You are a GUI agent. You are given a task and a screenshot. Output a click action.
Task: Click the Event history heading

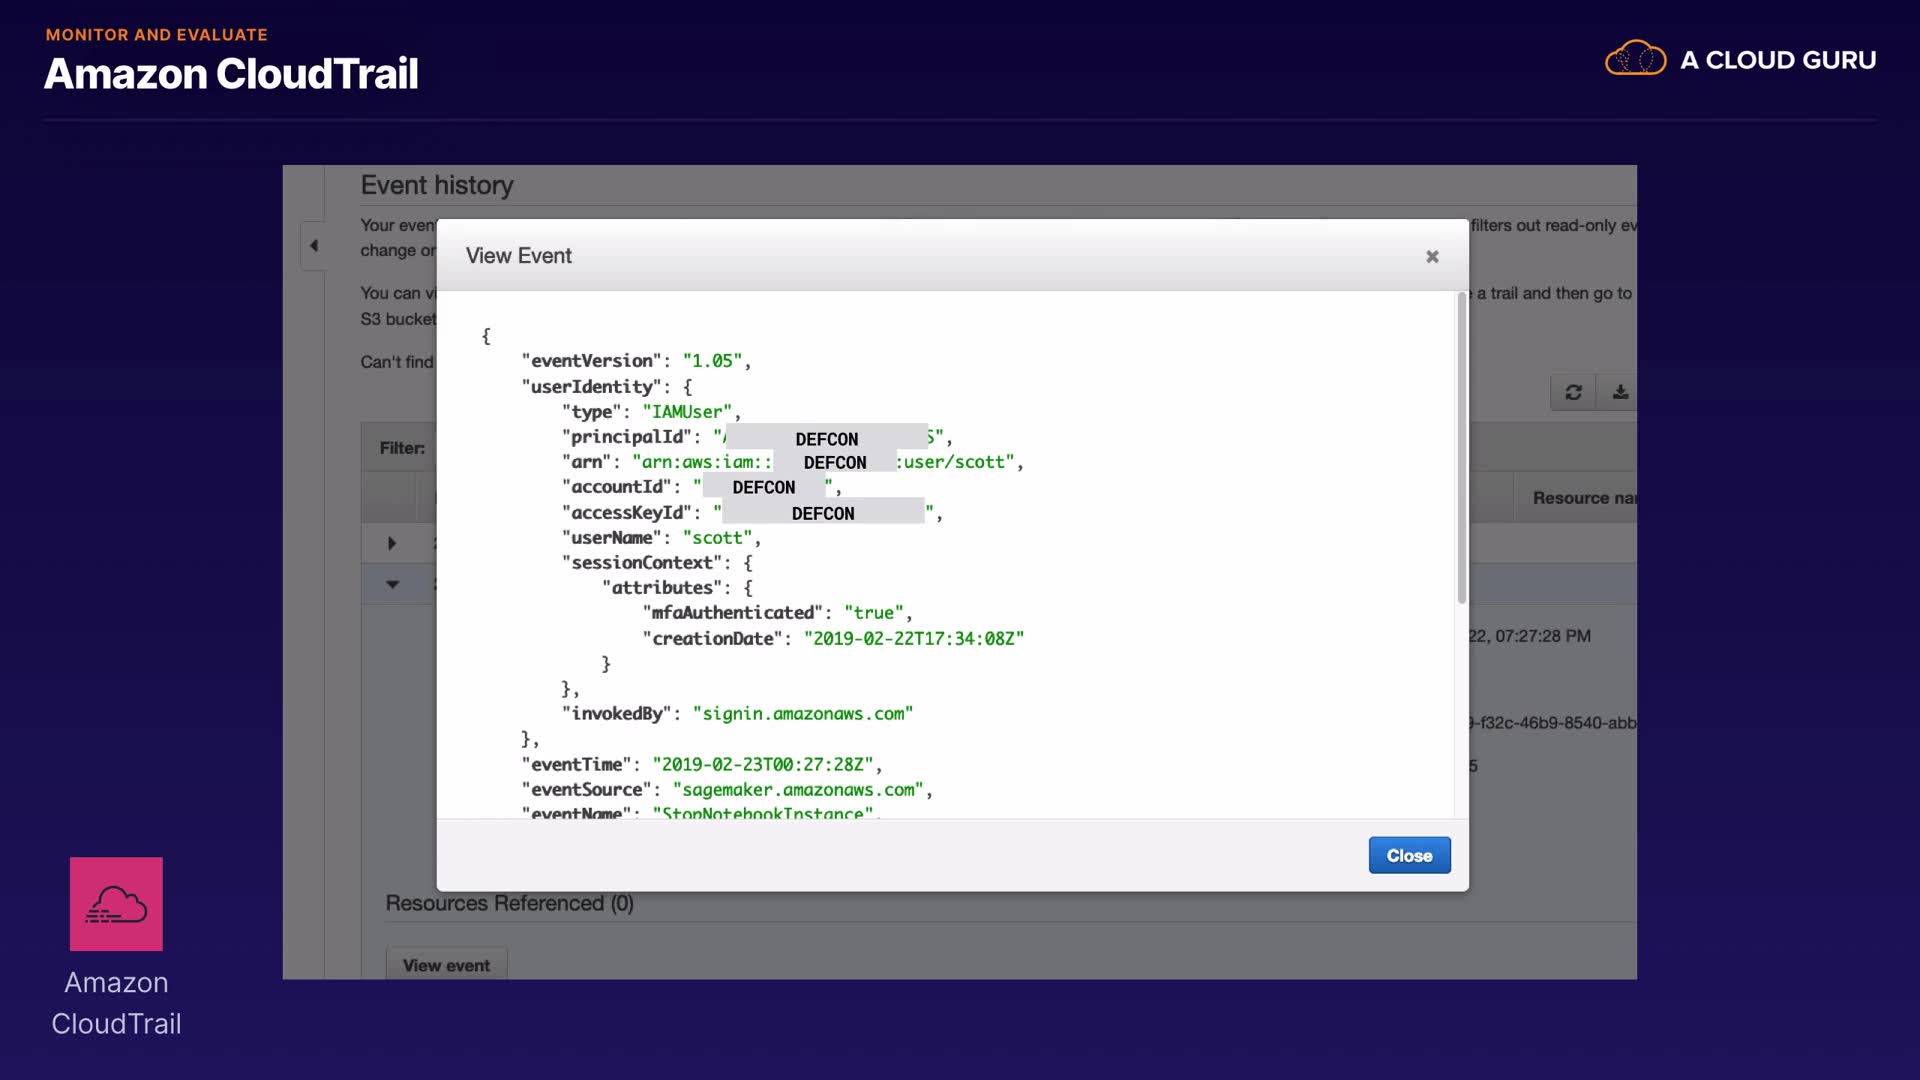tap(437, 185)
